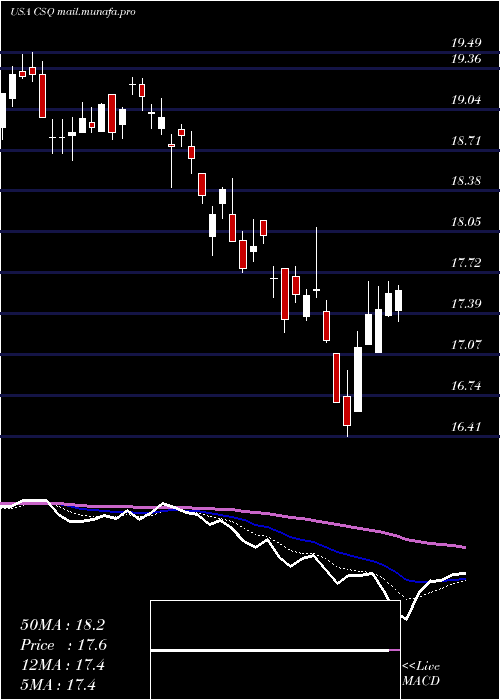Click the 17.07 price level label
The width and height of the screenshot is (500, 700).
(466, 345)
